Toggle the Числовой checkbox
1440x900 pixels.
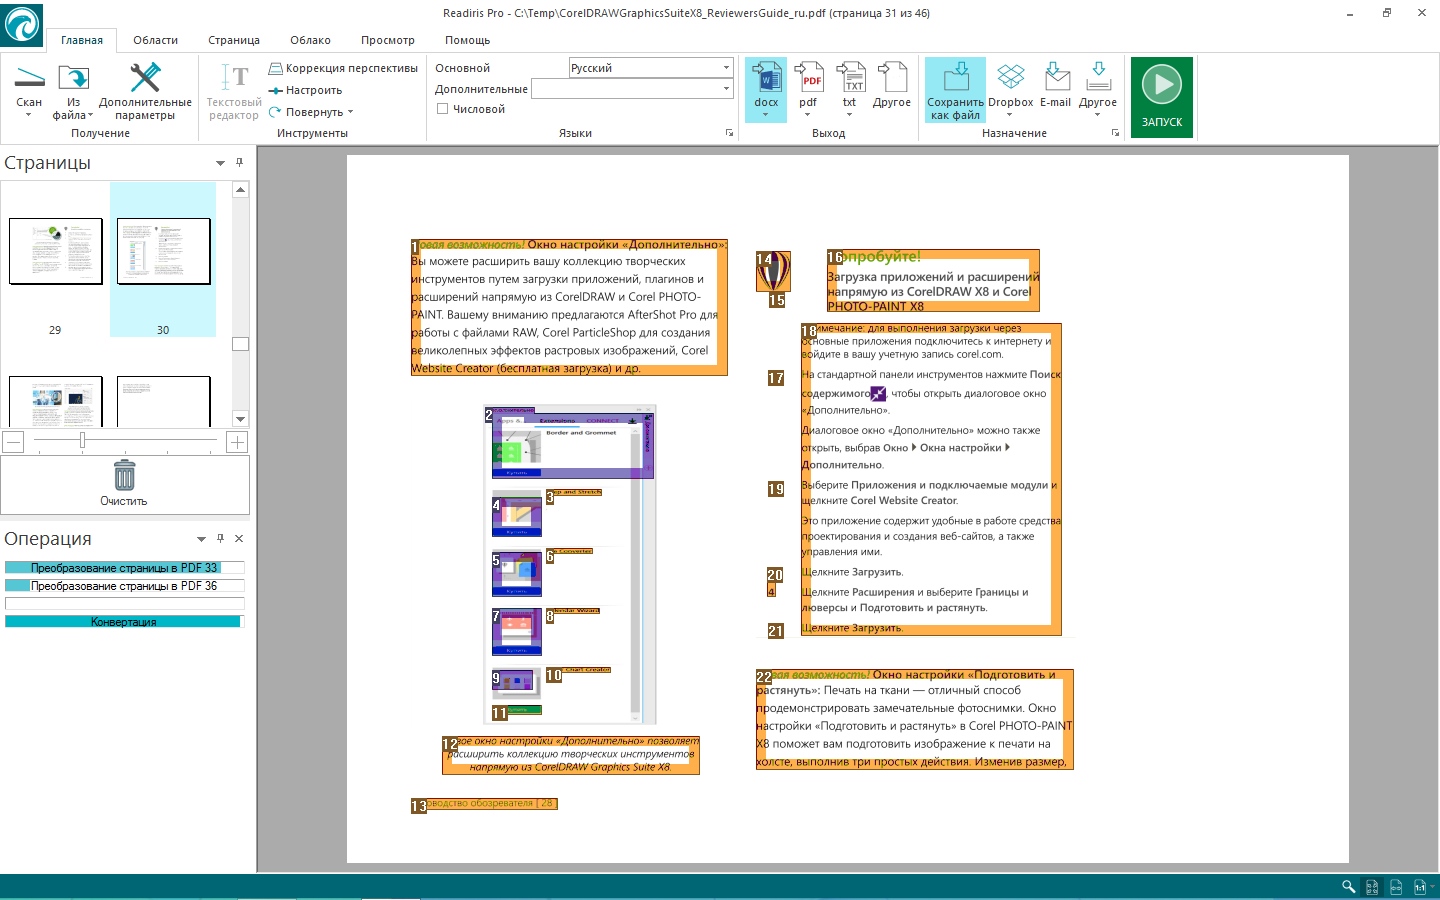coord(442,109)
